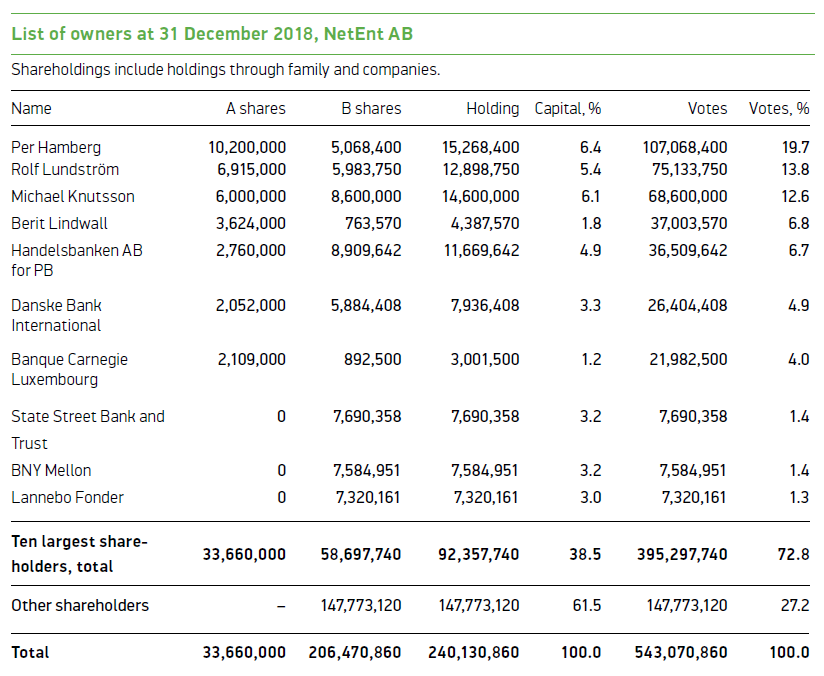Click Per Hamberg's holding 15,268,400

[480, 148]
